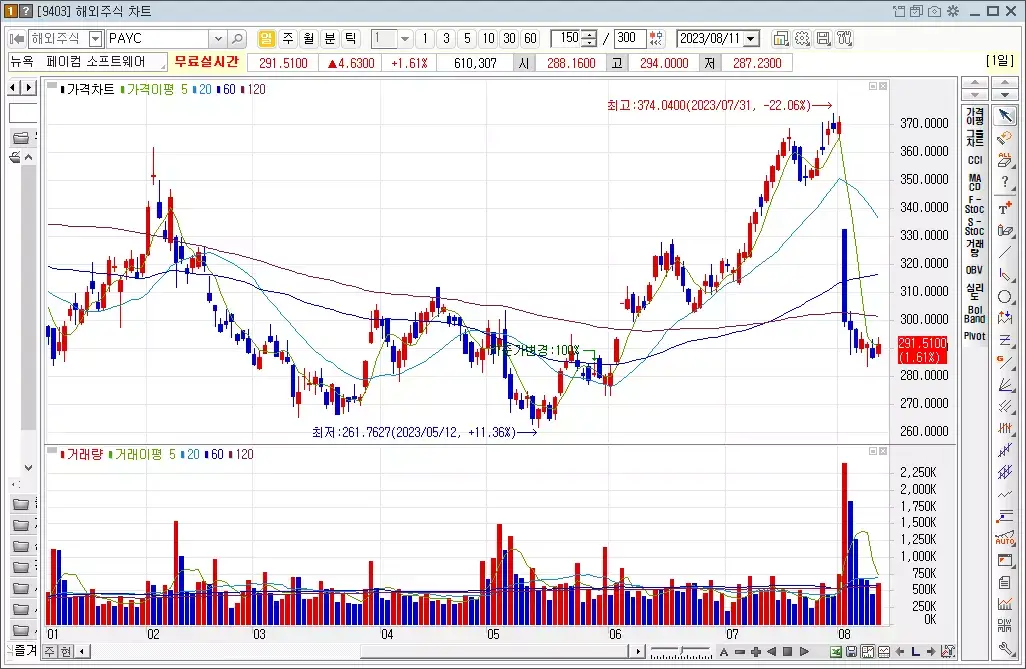
Task: Click the chart layout icon after the date field
Action: [781, 39]
